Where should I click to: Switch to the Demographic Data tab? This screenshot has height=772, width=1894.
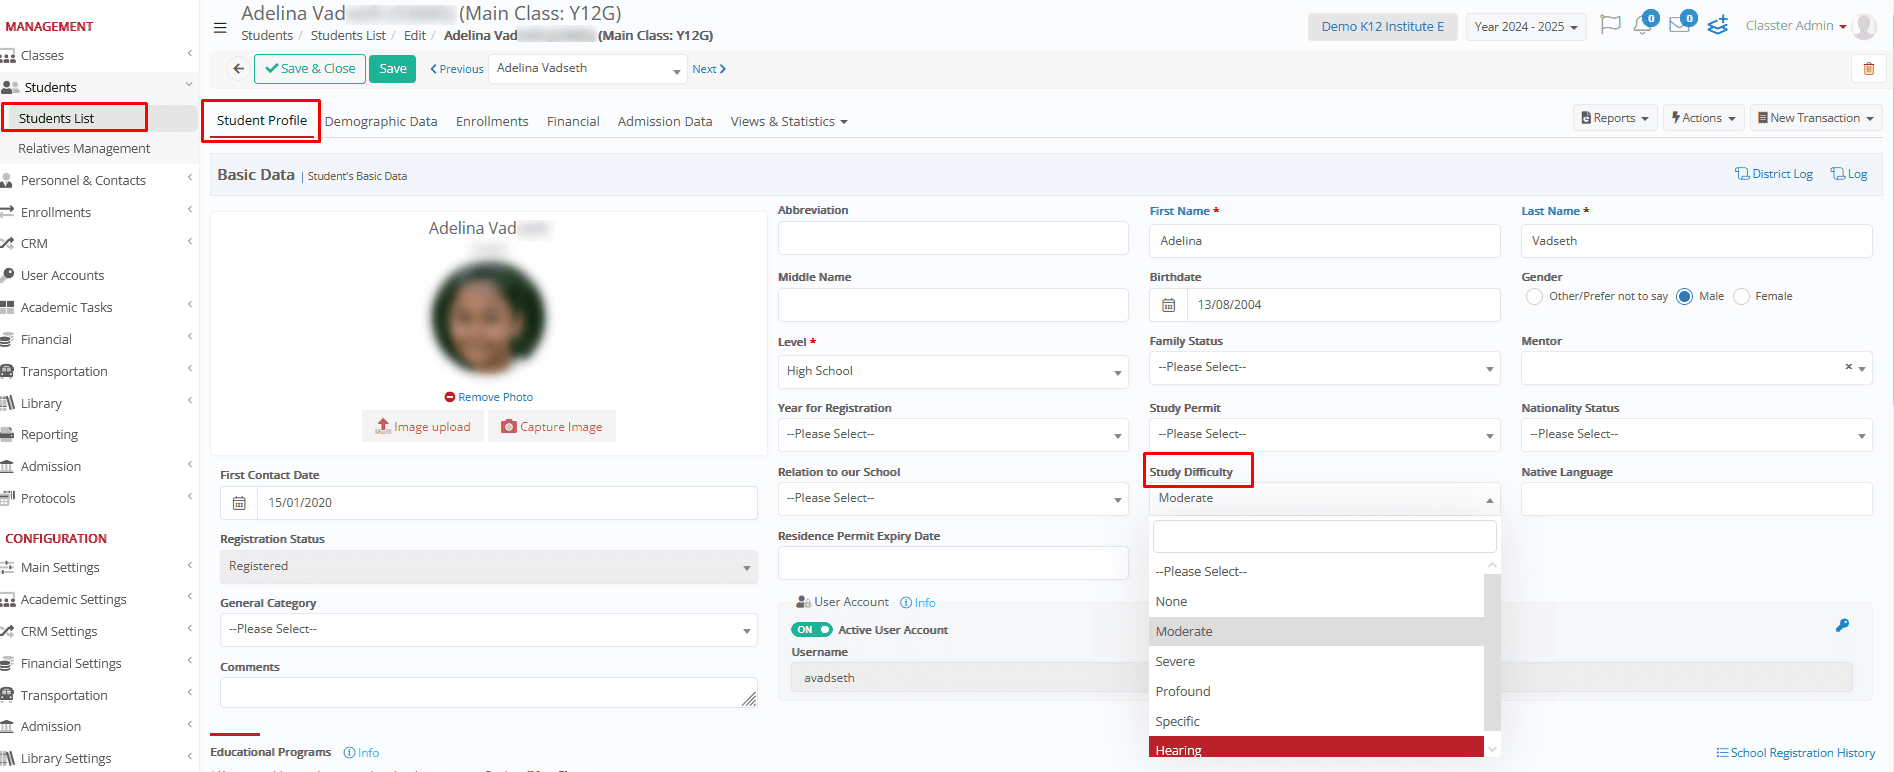pos(381,121)
